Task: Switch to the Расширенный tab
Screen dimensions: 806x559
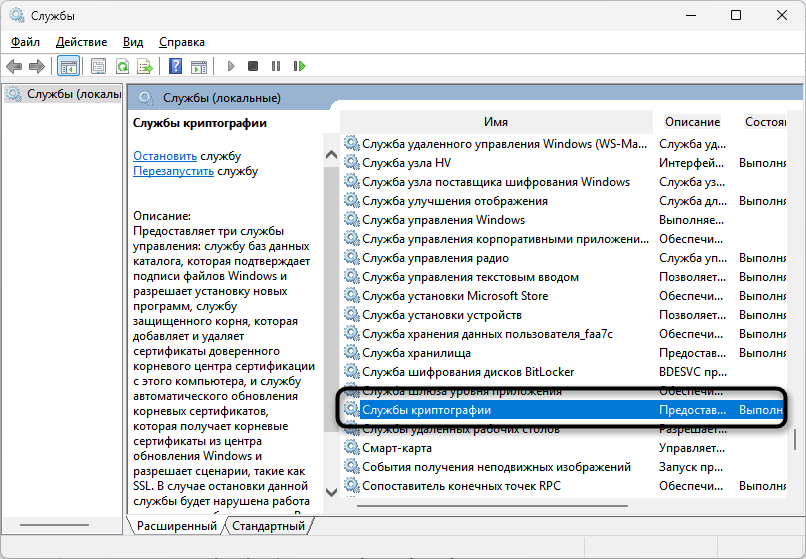Action: click(x=177, y=526)
